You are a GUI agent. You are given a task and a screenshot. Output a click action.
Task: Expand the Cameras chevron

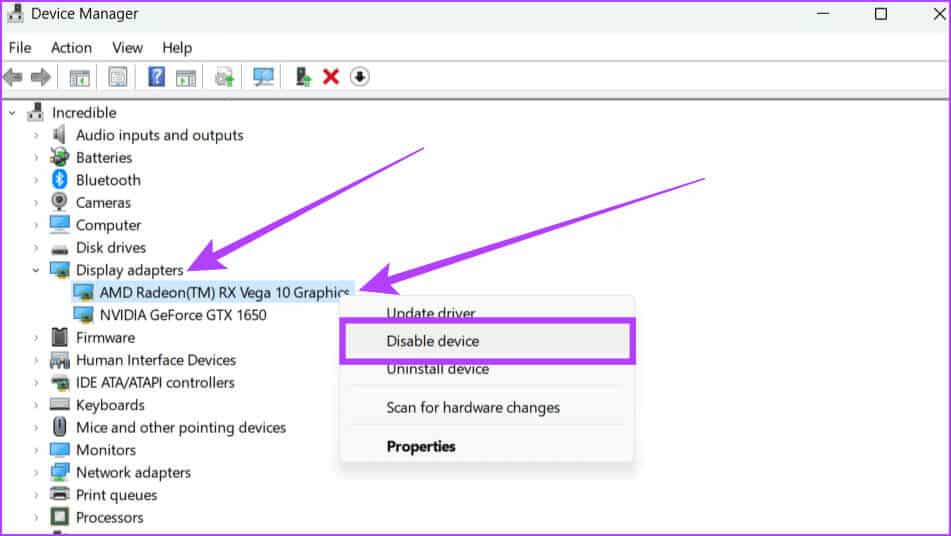pyautogui.click(x=36, y=203)
